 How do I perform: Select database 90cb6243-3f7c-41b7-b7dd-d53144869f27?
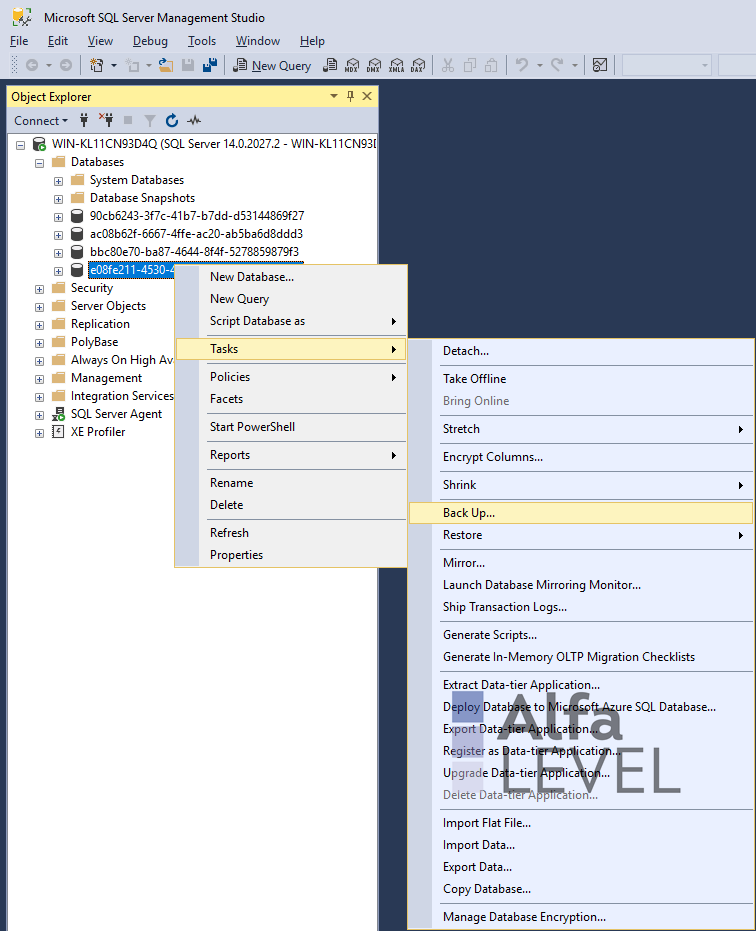click(x=197, y=216)
